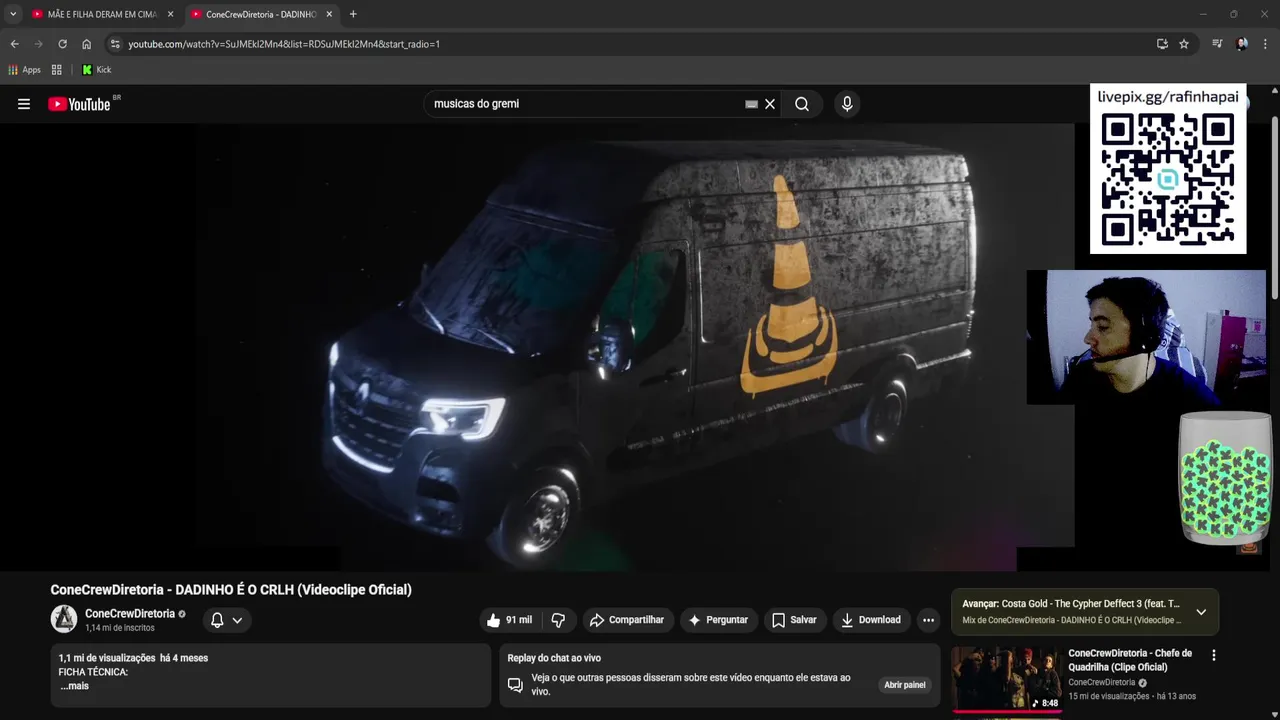Open the on-screen keyboard icon in search box
1280x720 pixels.
point(751,104)
